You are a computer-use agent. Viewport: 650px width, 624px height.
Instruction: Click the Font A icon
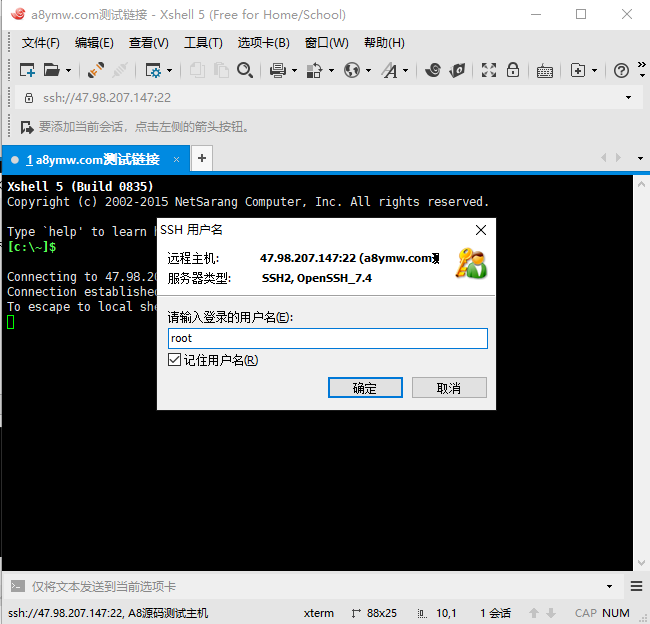pyautogui.click(x=389, y=70)
